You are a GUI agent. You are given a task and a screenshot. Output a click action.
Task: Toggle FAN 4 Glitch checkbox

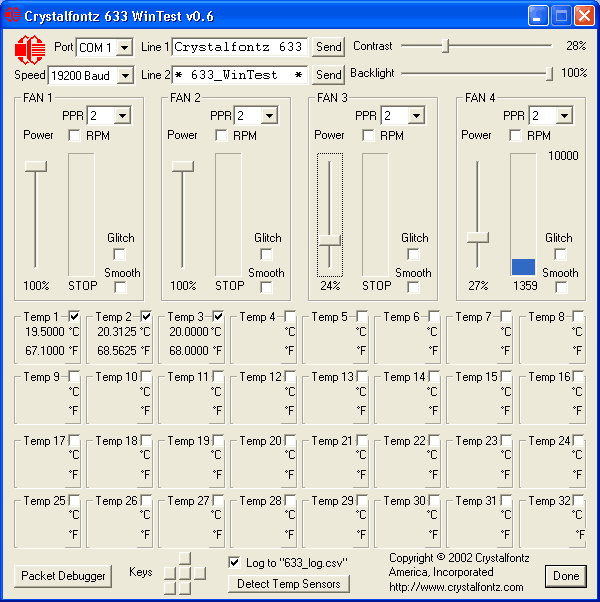pyautogui.click(x=560, y=254)
